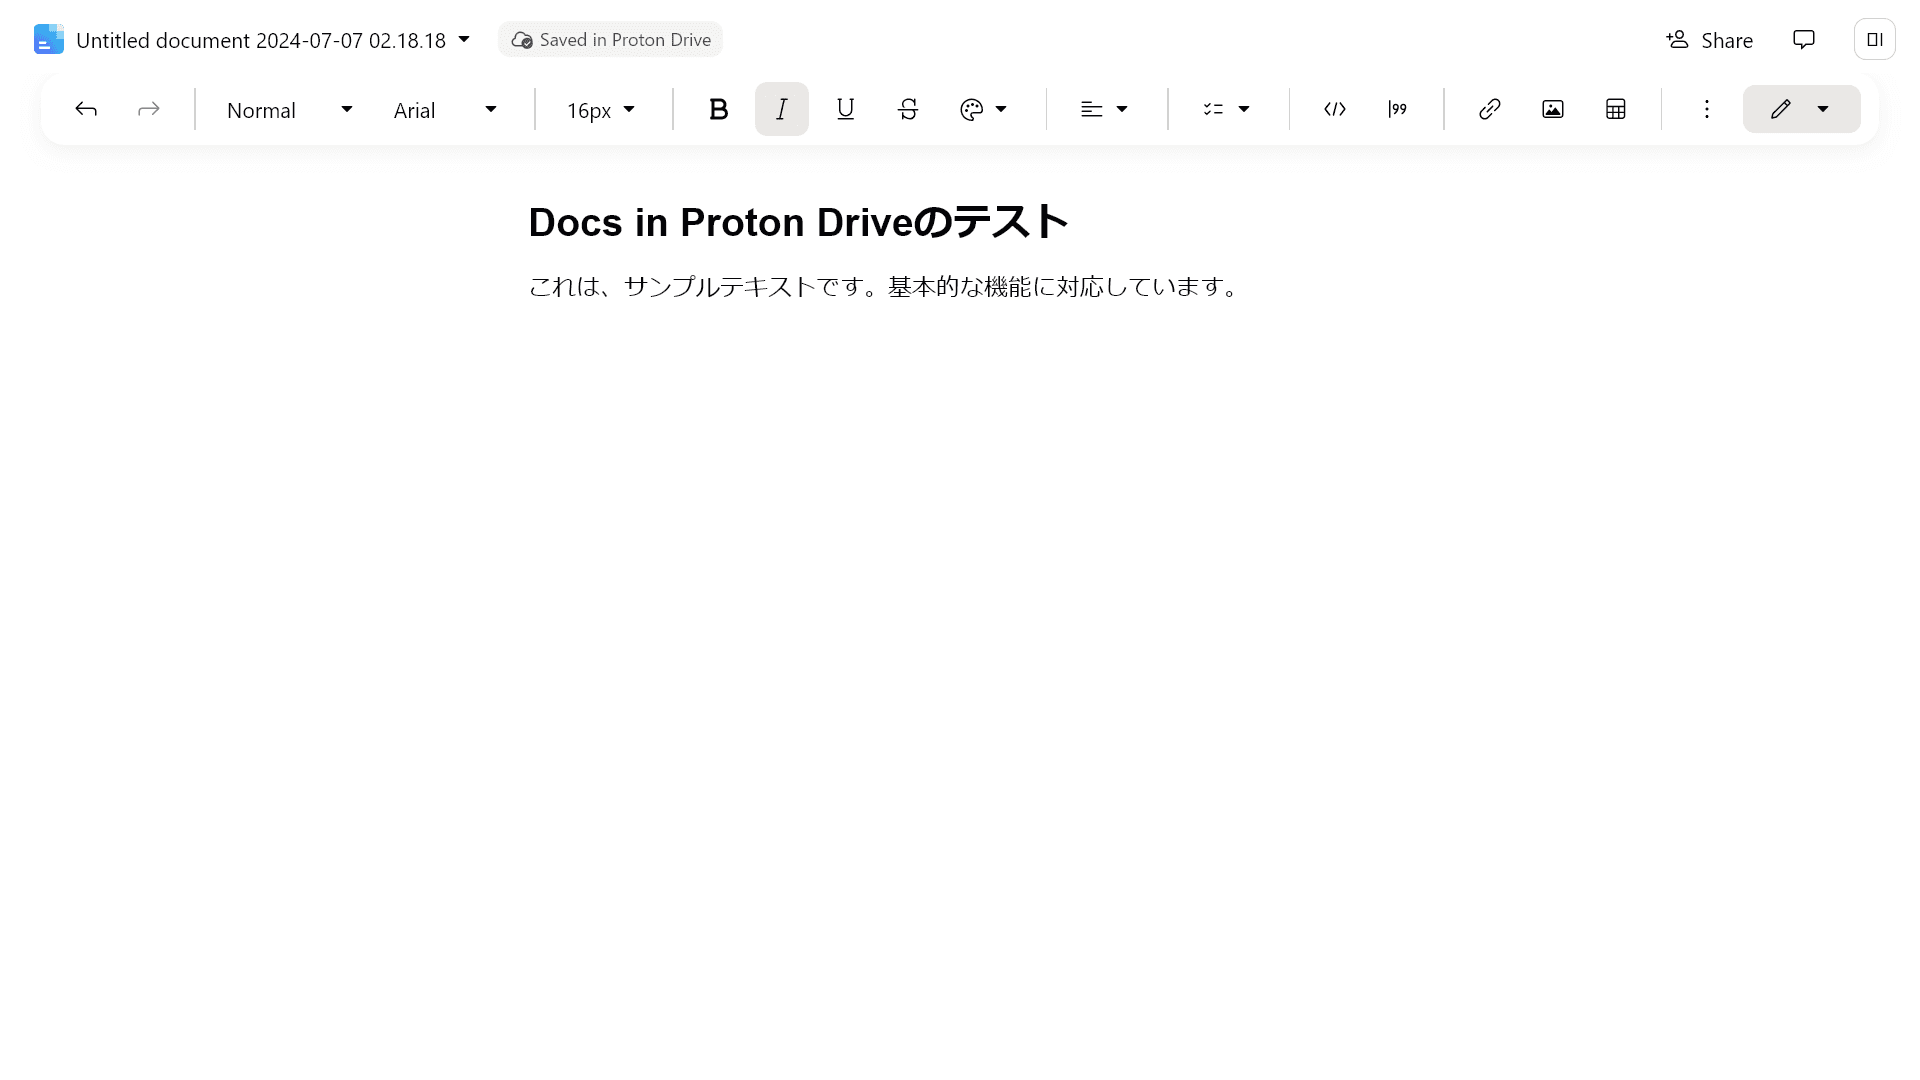This screenshot has height=1080, width=1920.
Task: Insert a block quote
Action: click(x=1397, y=109)
